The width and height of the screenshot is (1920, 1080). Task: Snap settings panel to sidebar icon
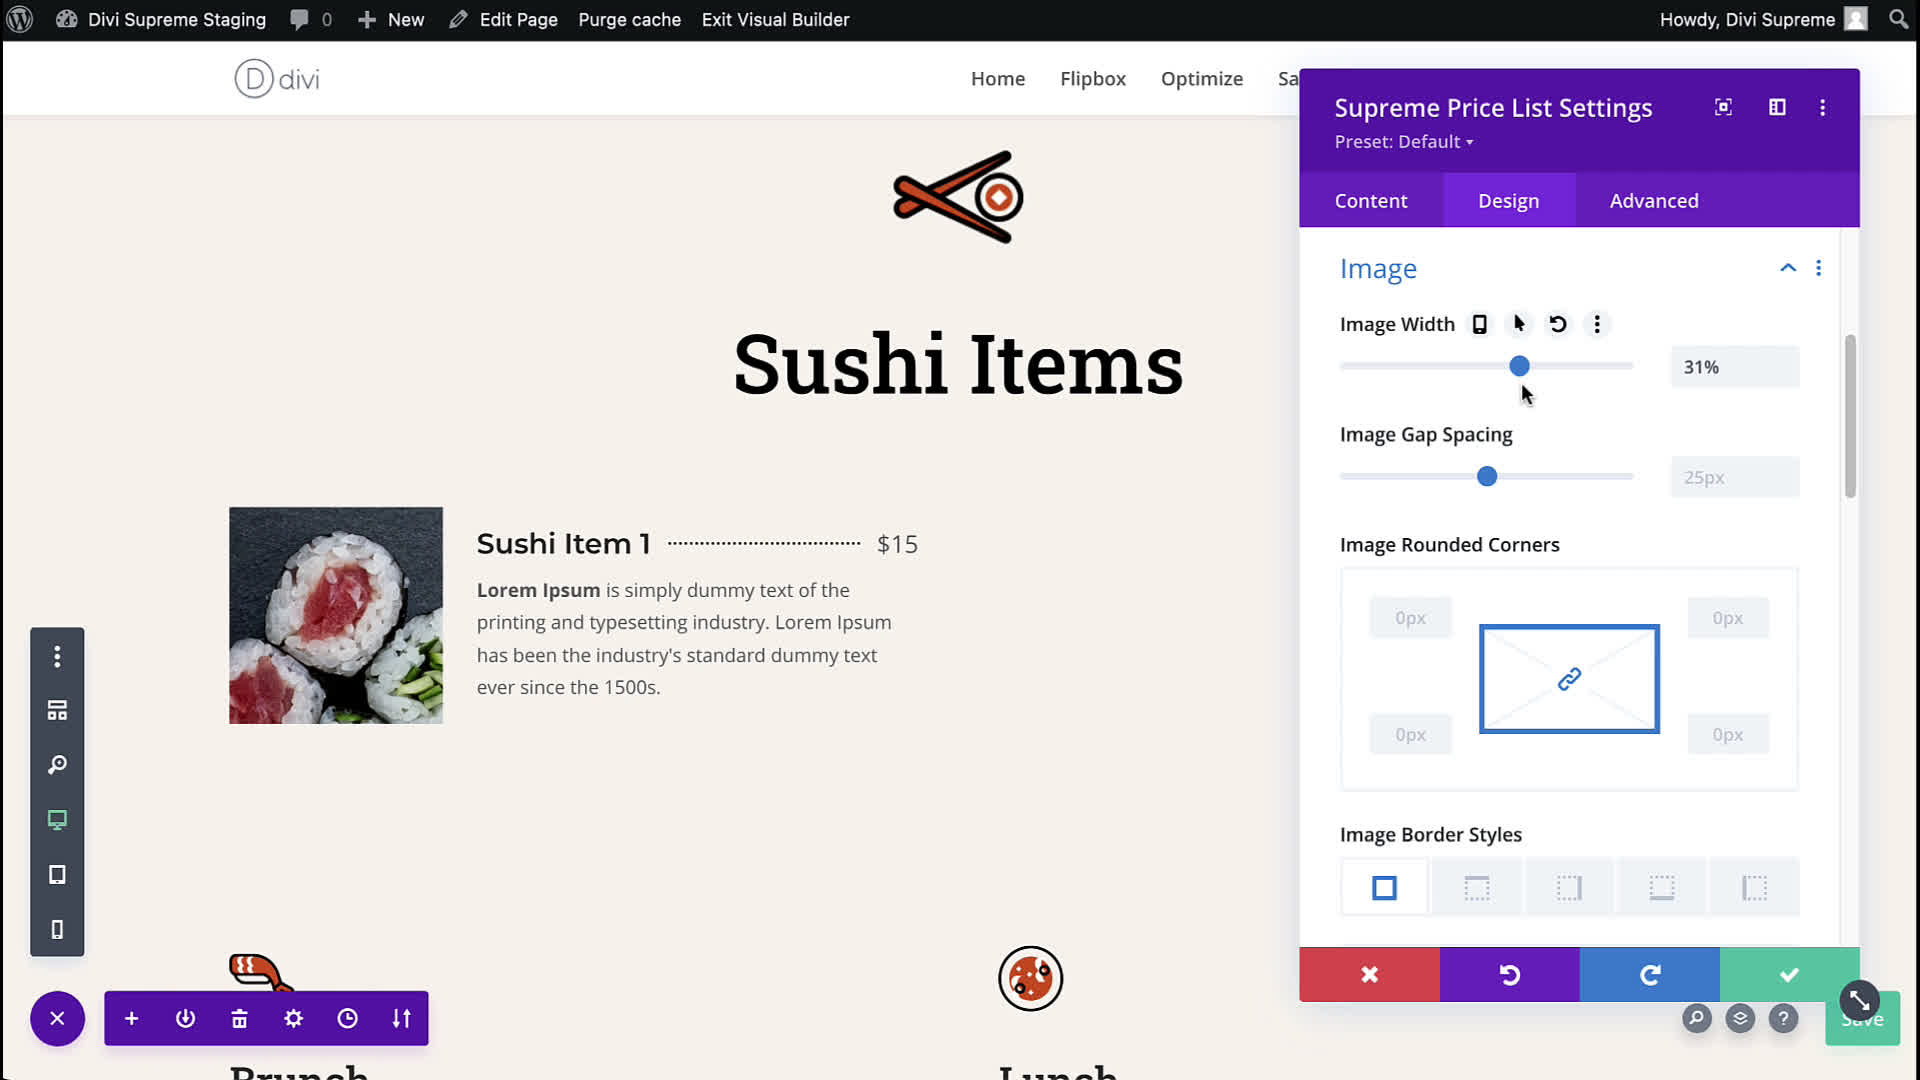tap(1777, 107)
